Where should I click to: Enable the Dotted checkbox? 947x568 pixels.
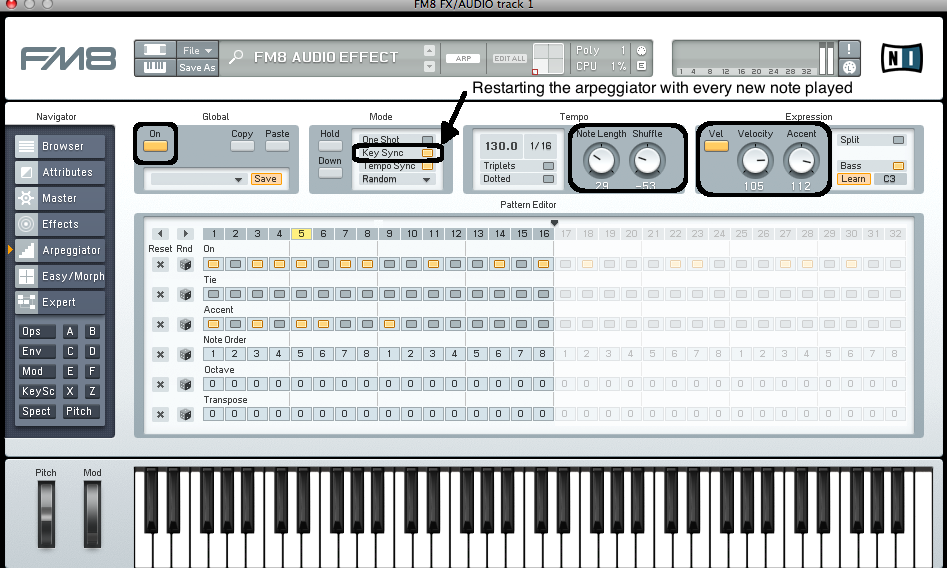point(548,179)
